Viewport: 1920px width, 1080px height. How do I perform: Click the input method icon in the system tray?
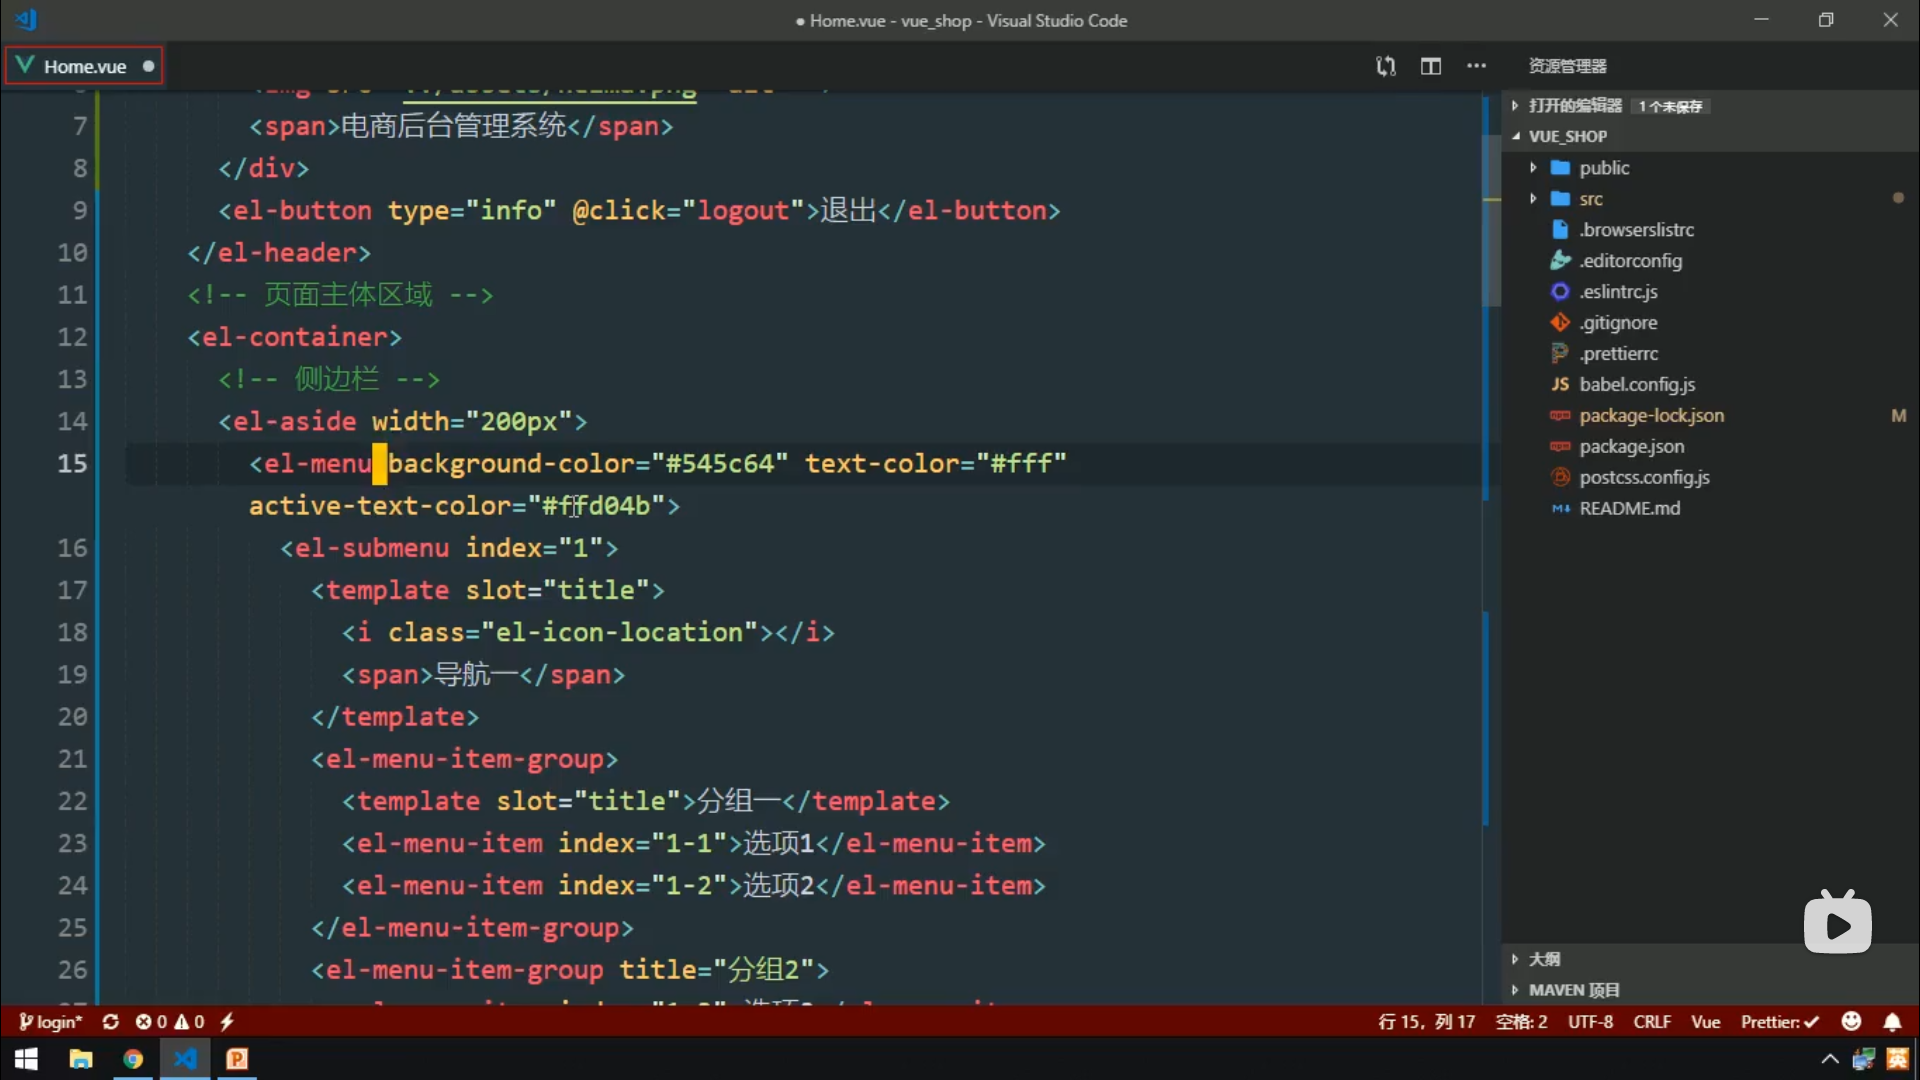point(1898,1059)
